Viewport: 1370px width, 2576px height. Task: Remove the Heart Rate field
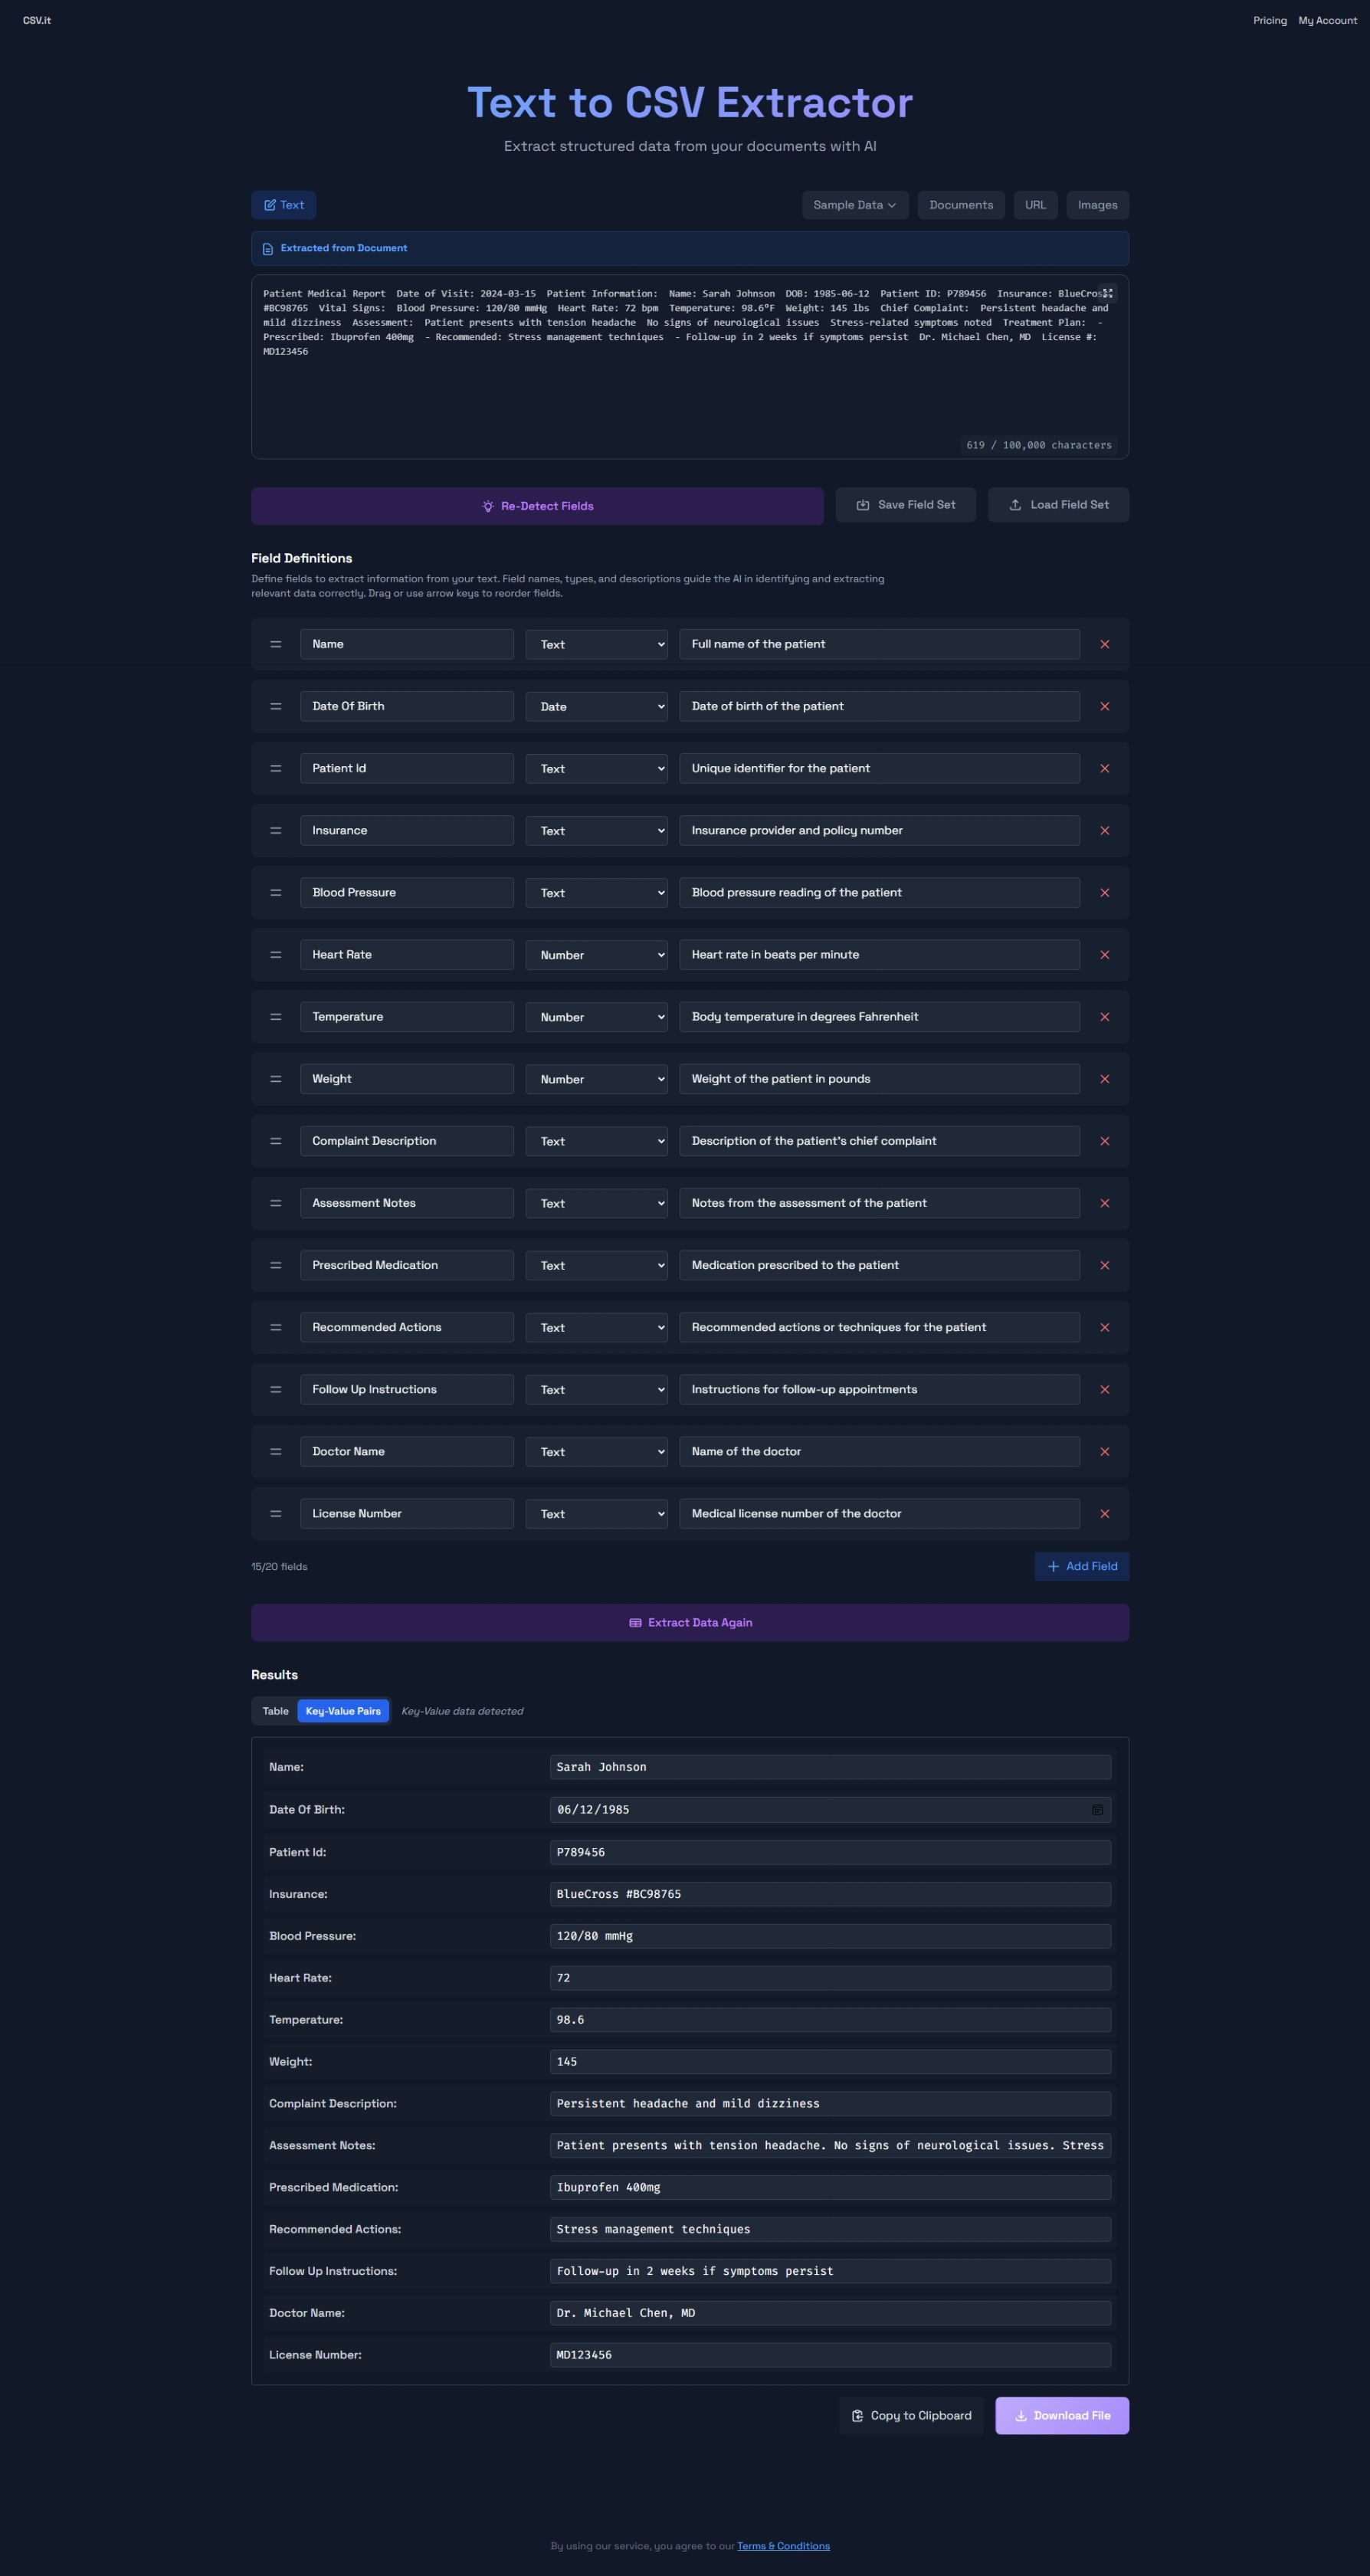(1104, 954)
